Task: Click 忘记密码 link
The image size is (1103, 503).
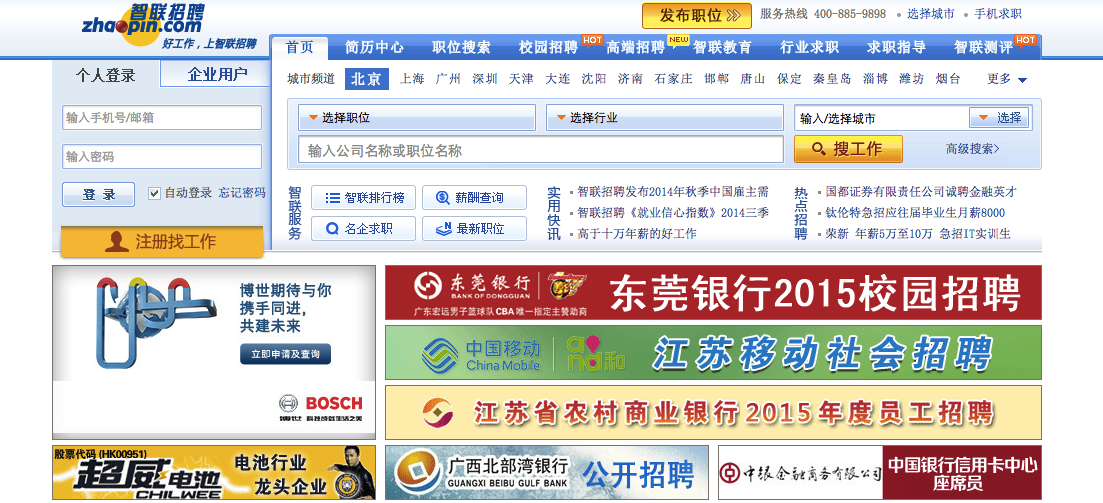Action: (x=242, y=193)
